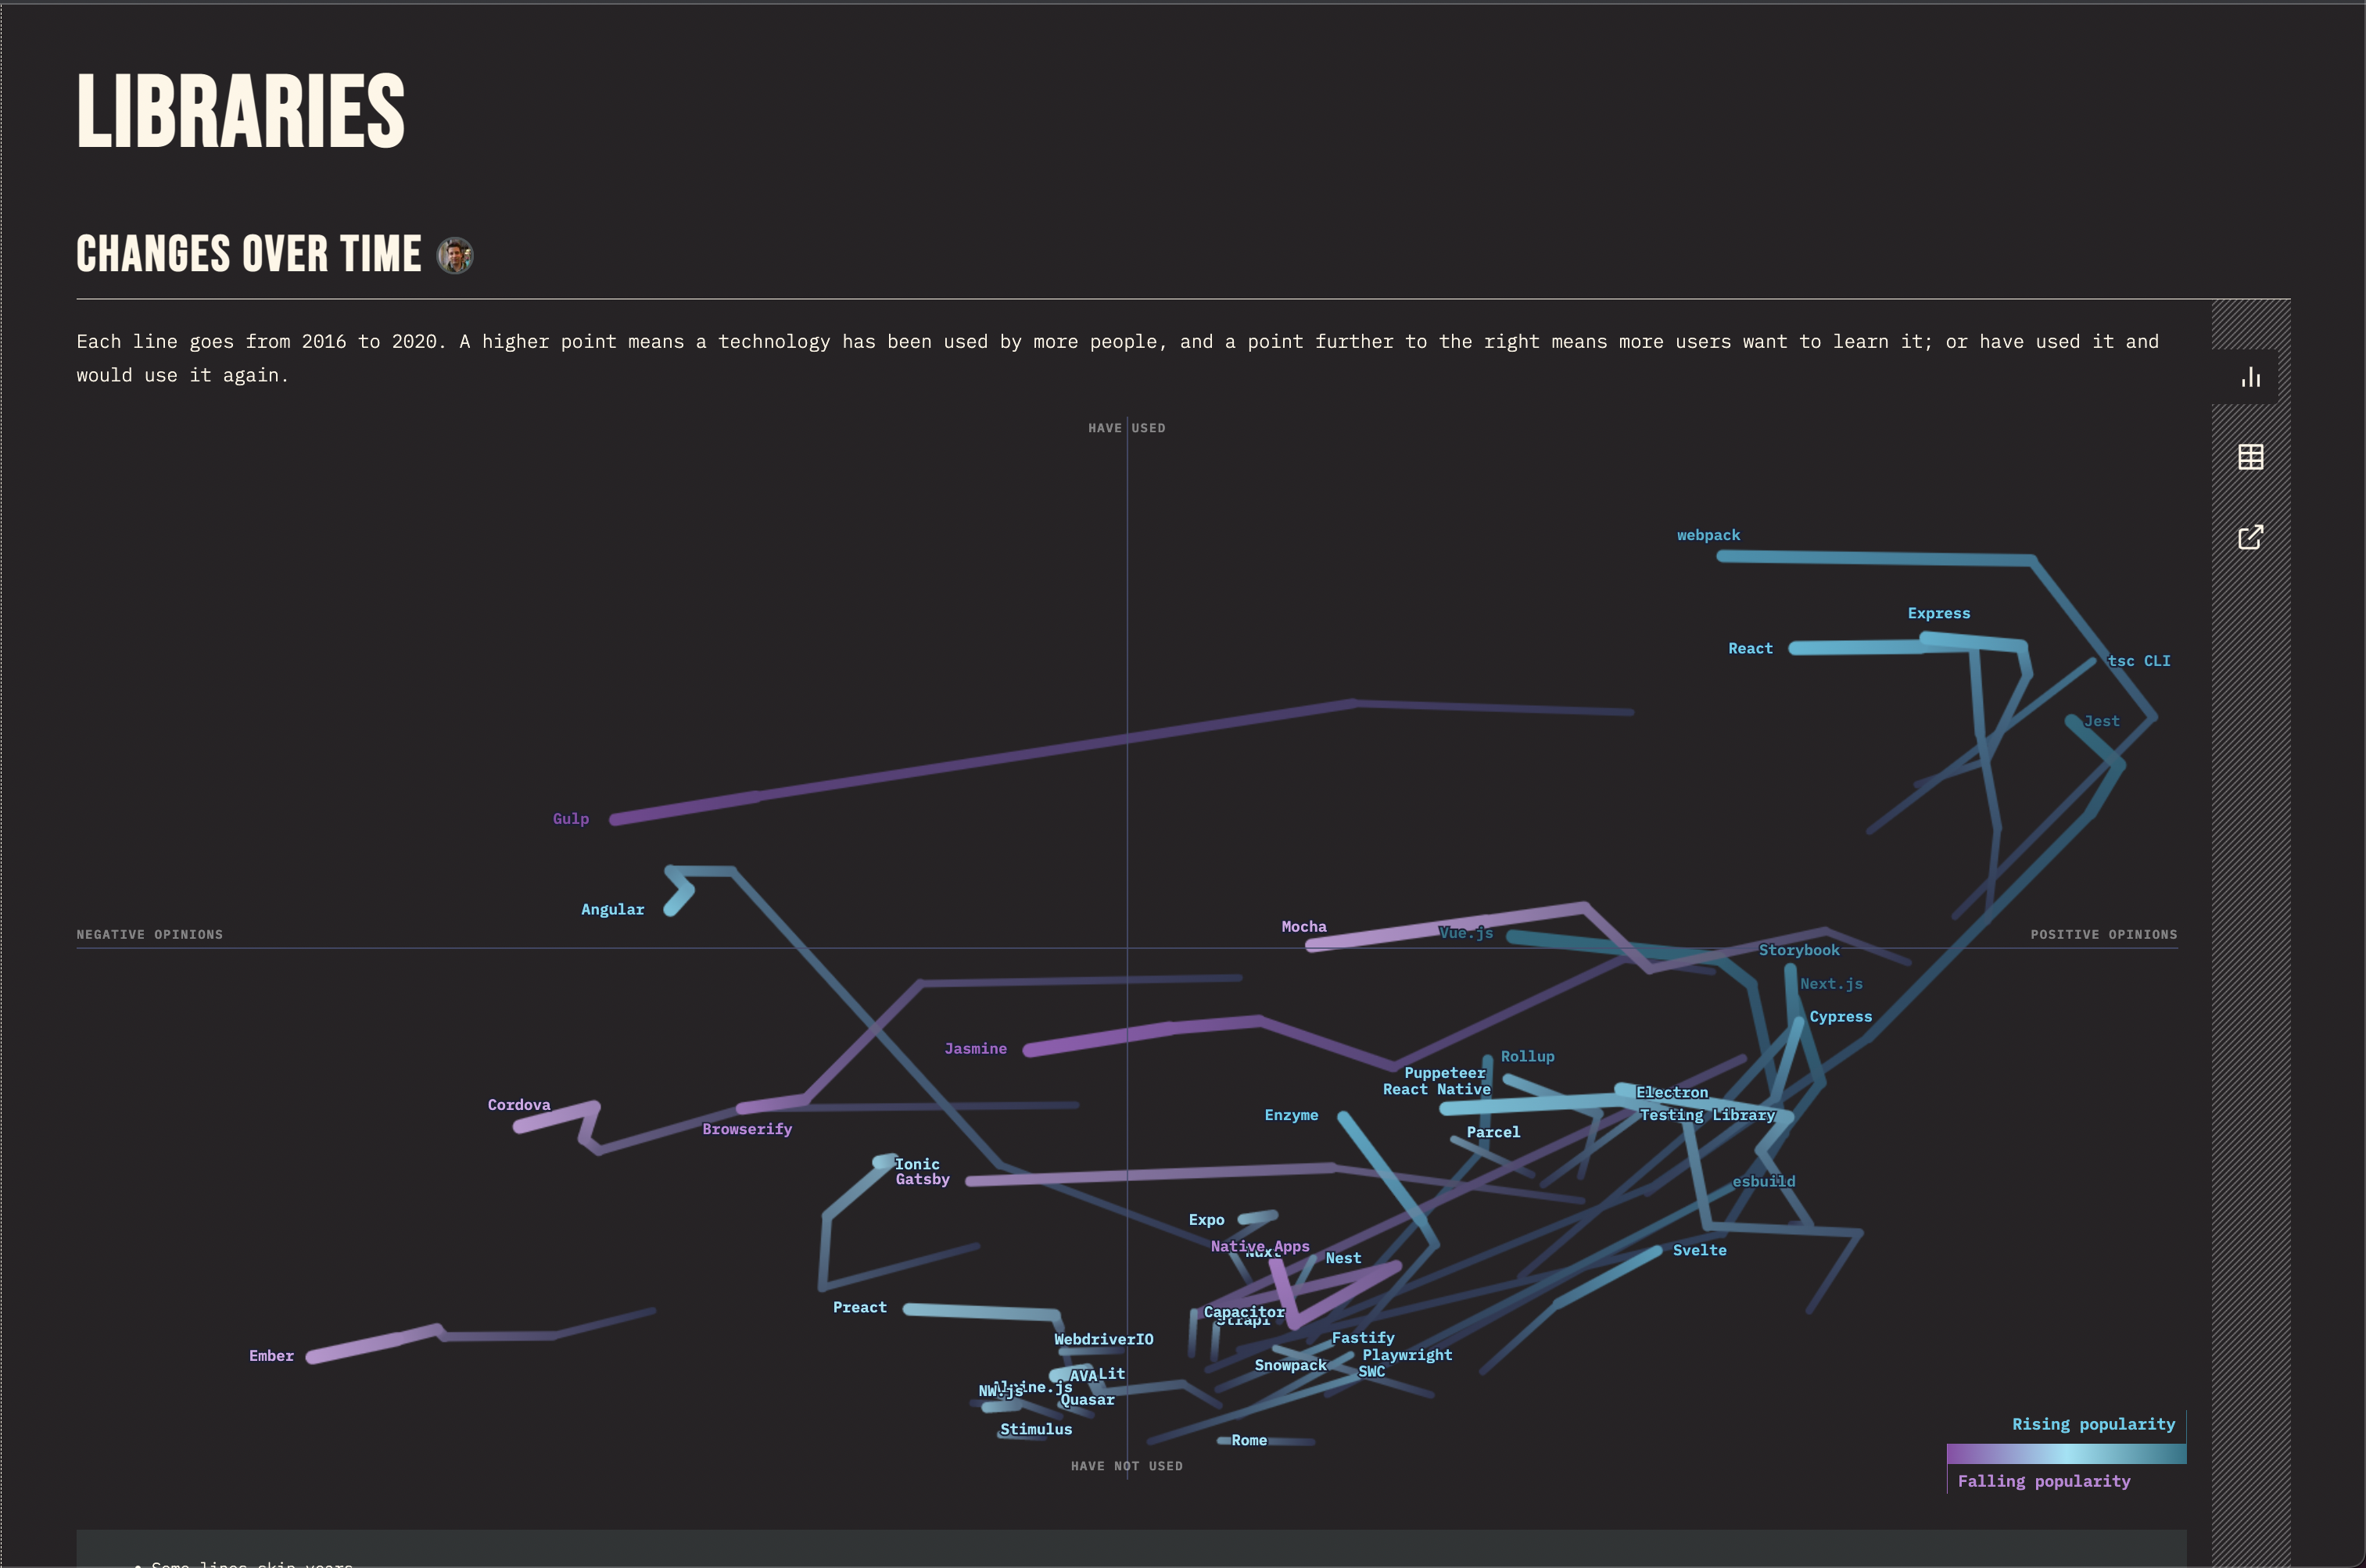Click the Ionic label
The image size is (2366, 1568).
[x=917, y=1164]
